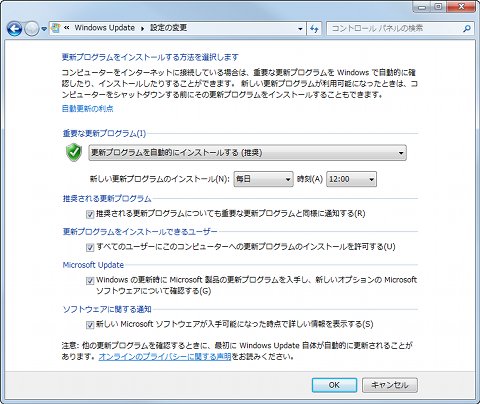This screenshot has width=480, height=404.
Task: Toggle 推奨される更新プログラム notification checkbox
Action: tap(90, 214)
